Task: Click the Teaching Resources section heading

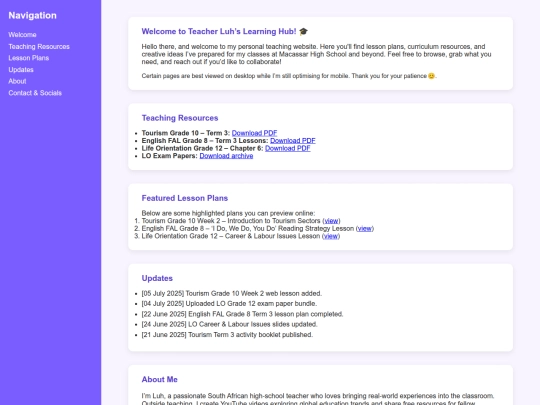Action: (180, 118)
